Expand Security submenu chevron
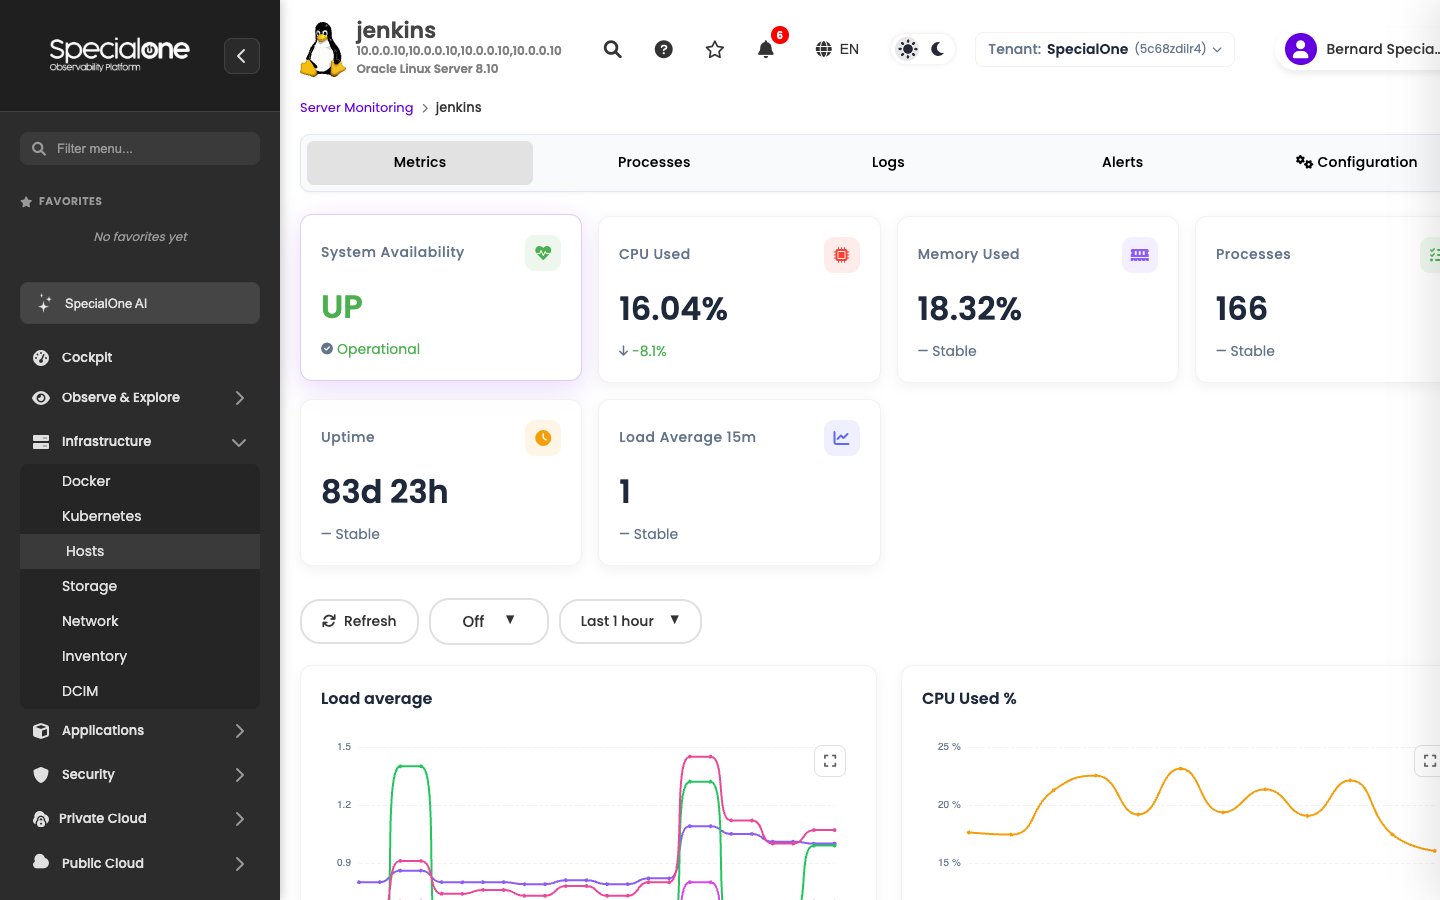This screenshot has height=900, width=1440. (240, 775)
